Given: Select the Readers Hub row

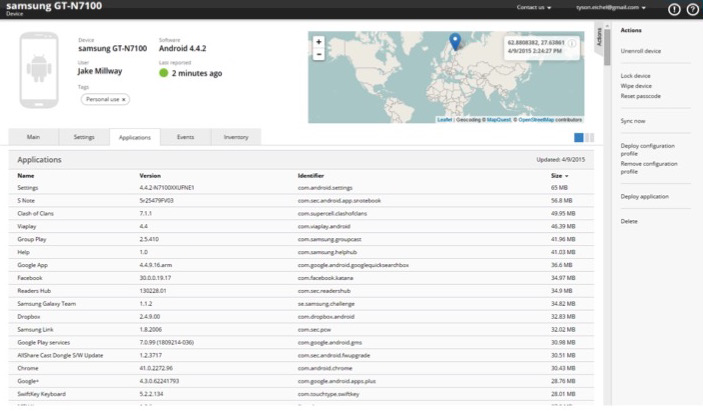Looking at the screenshot, I should coord(301,291).
